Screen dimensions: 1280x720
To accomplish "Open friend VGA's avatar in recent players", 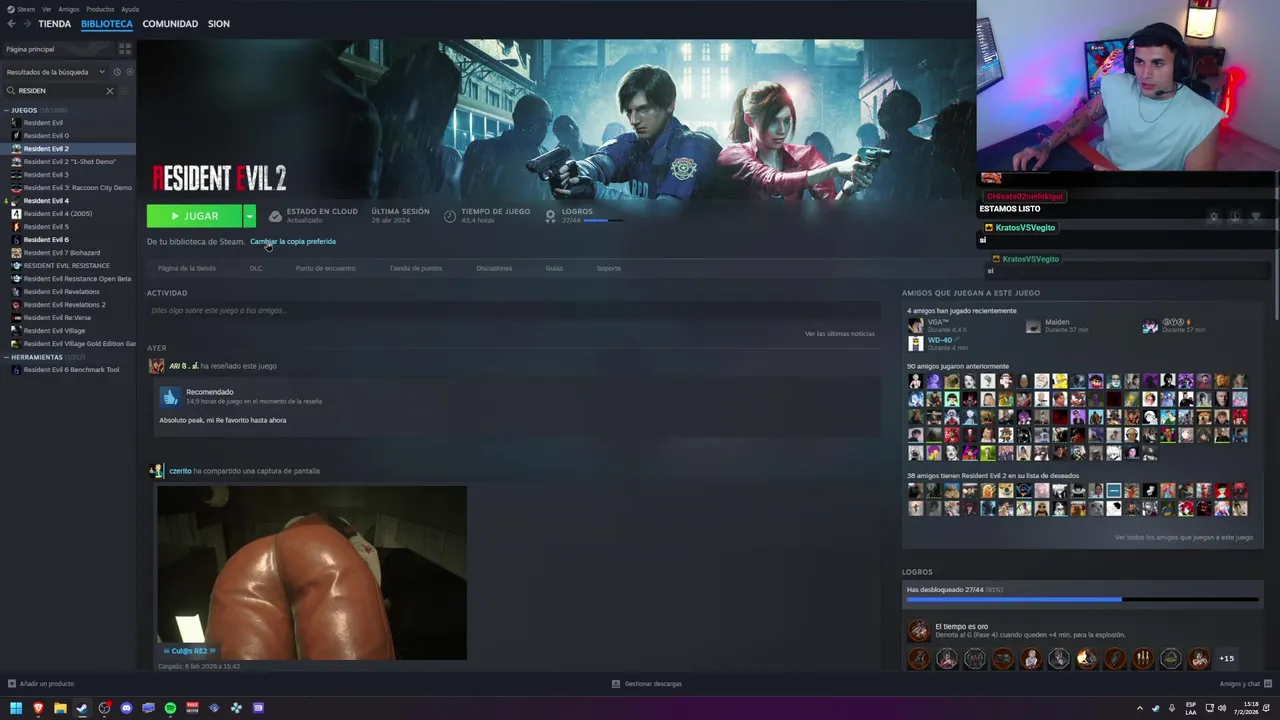I will click(x=915, y=326).
